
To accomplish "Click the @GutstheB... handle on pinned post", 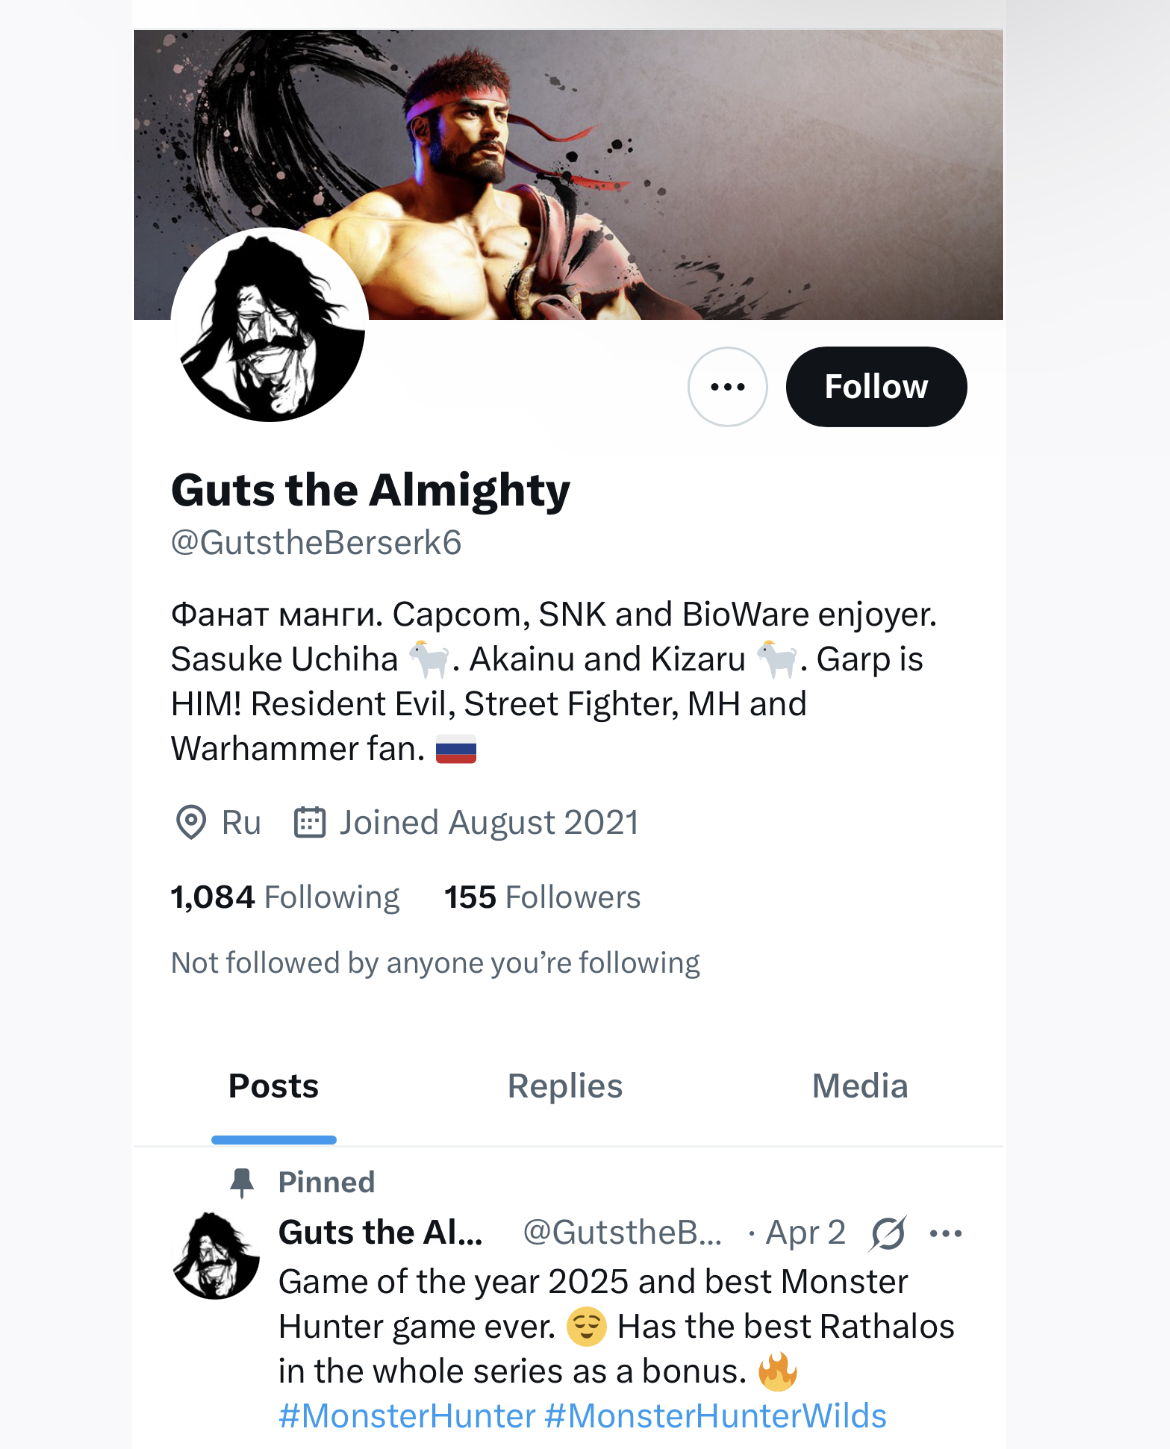I will pyautogui.click(x=622, y=1232).
